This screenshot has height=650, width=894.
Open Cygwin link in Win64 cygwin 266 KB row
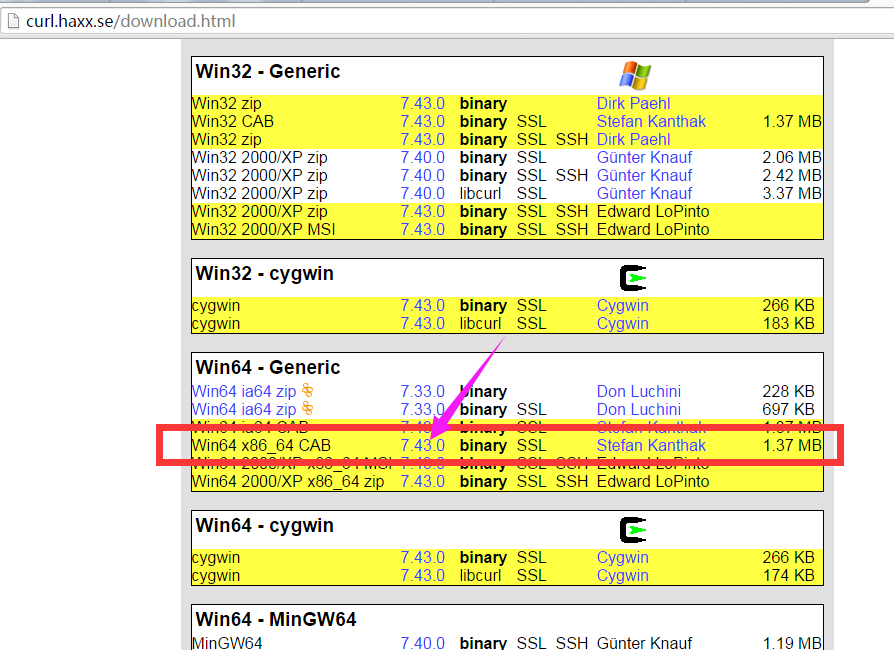[x=623, y=558]
